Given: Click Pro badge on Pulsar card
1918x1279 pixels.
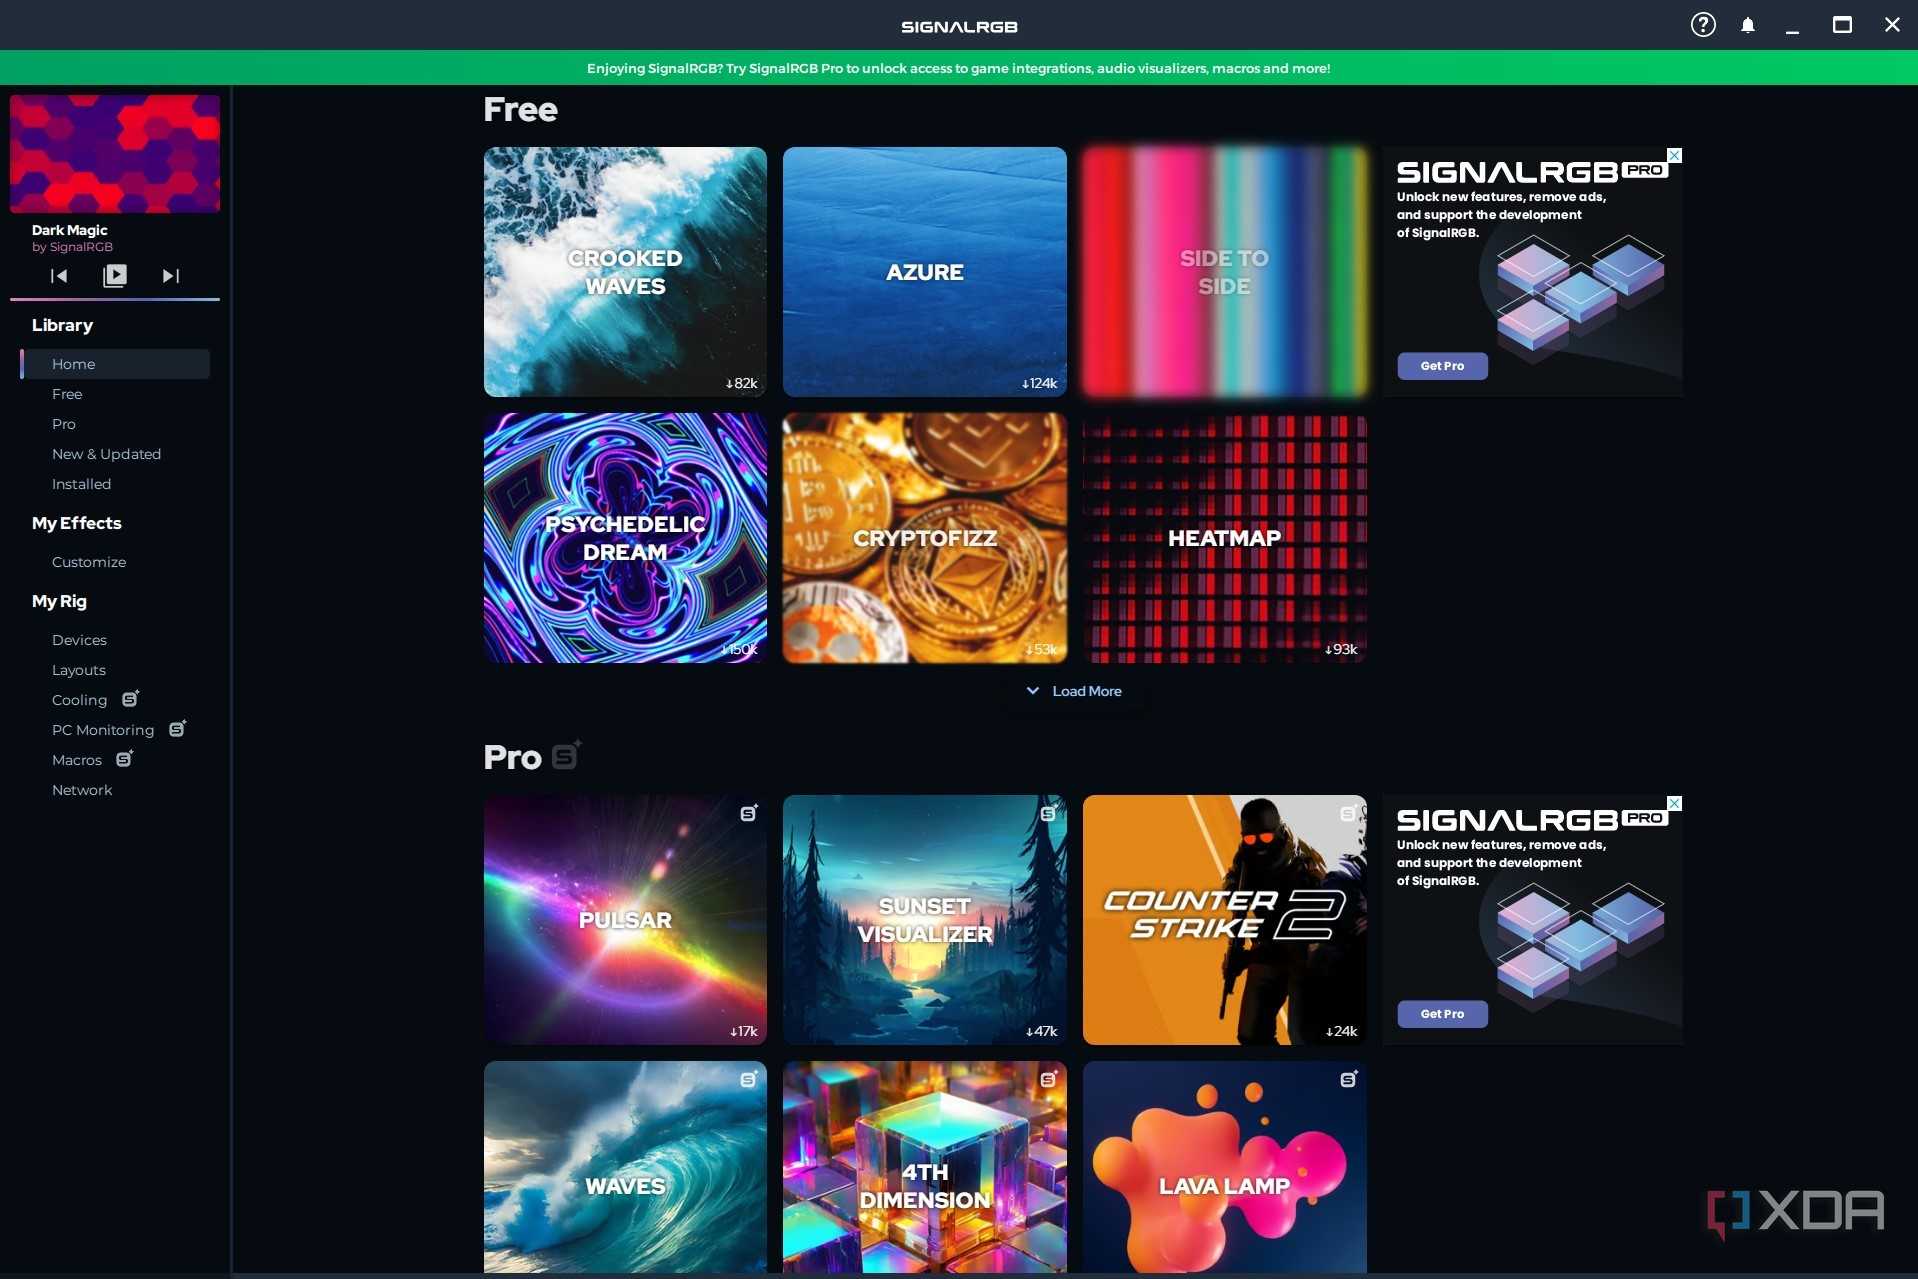Looking at the screenshot, I should (x=748, y=813).
